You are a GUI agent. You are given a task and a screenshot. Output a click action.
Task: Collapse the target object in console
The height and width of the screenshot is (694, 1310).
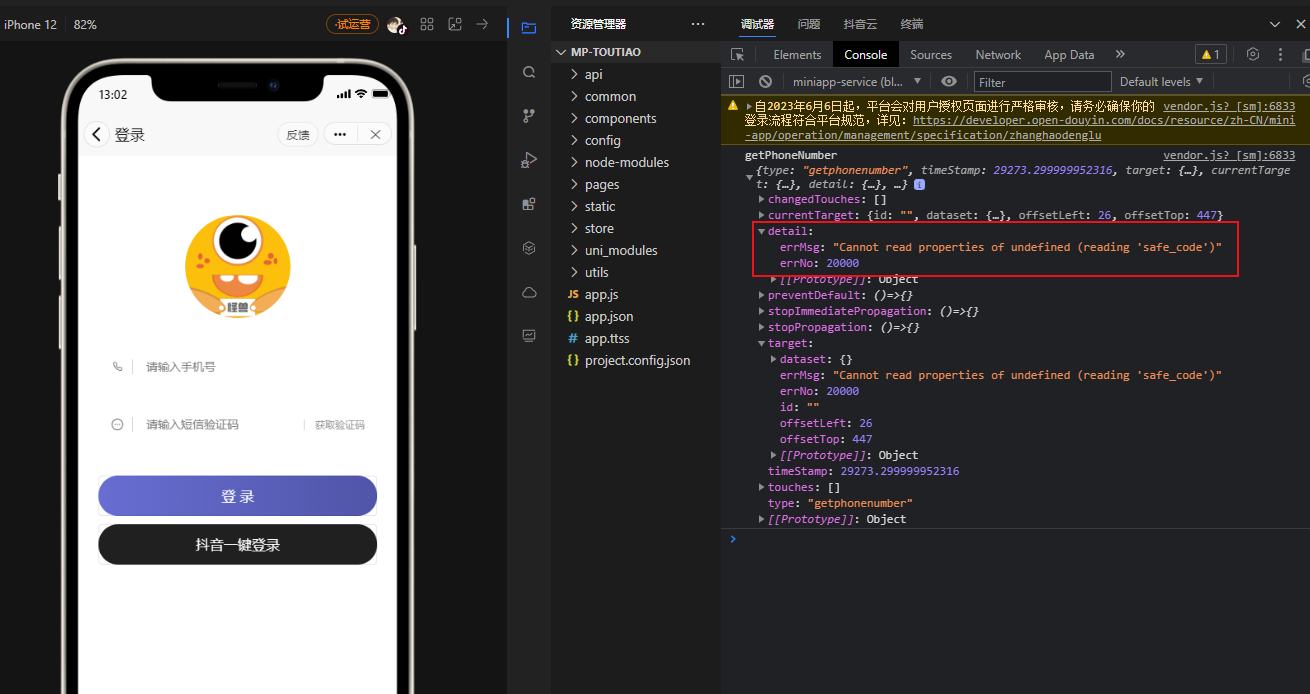(x=761, y=344)
